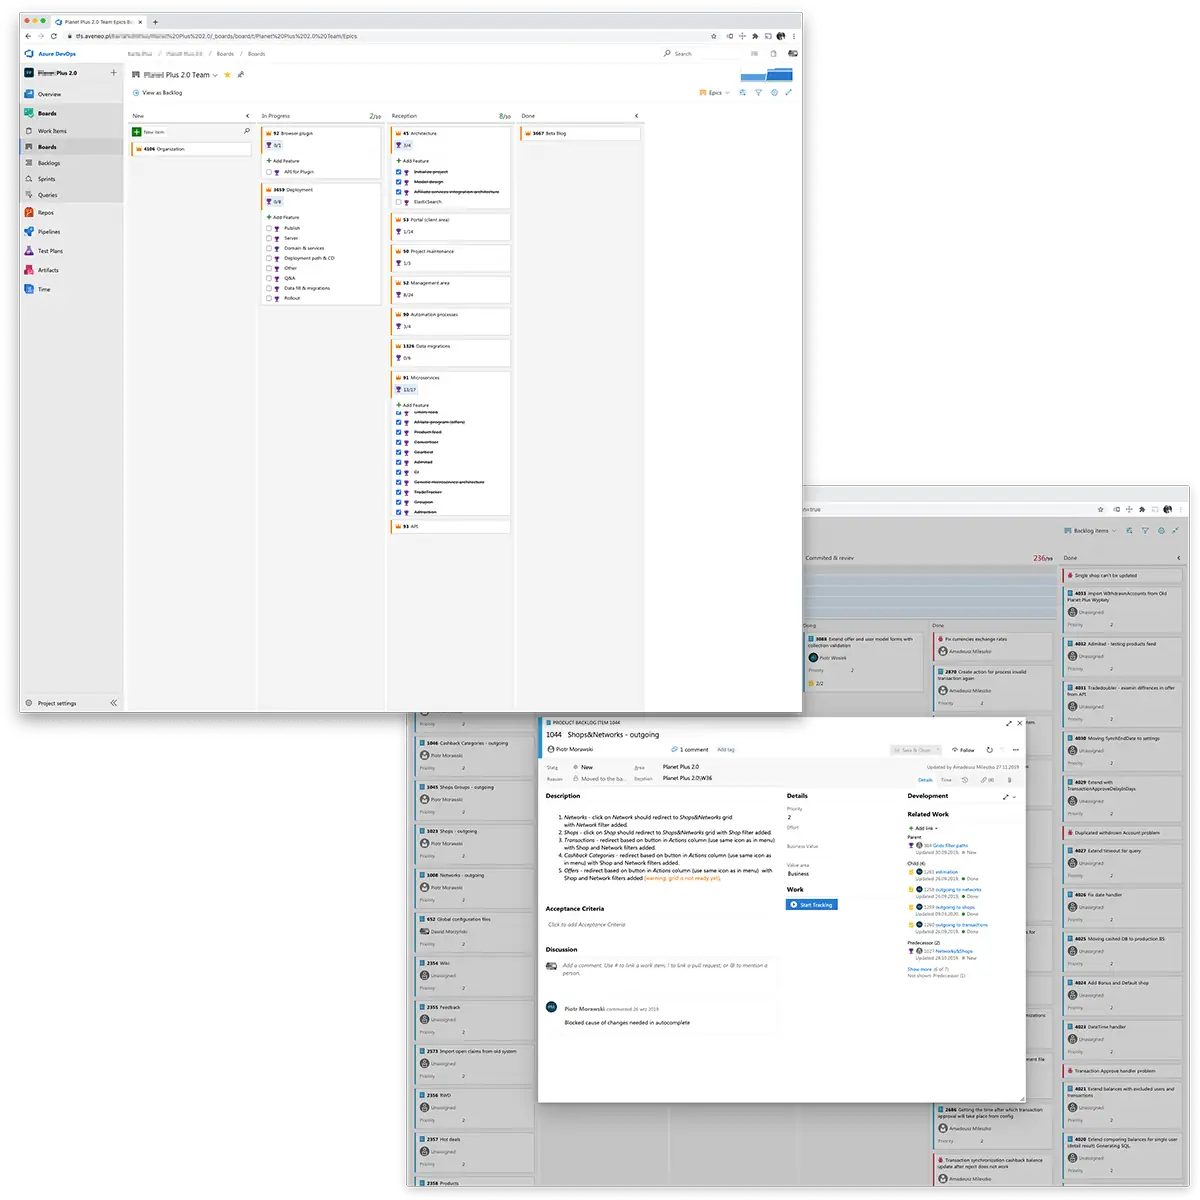
Task: Click Follow on the work item
Action: click(963, 750)
